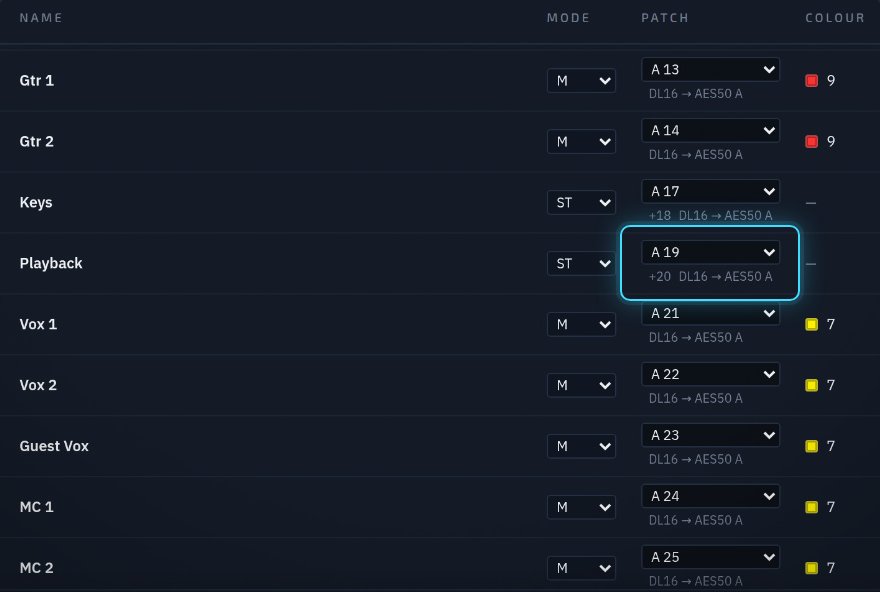Click the red colour swatch for Gtr 1
This screenshot has width=880, height=592.
[811, 81]
